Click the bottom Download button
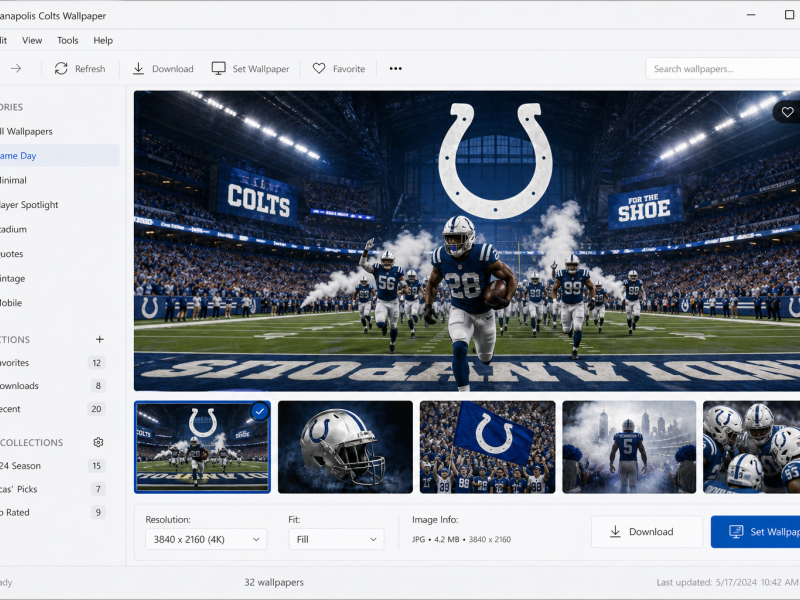Screen dimensions: 800x600 (x=647, y=532)
